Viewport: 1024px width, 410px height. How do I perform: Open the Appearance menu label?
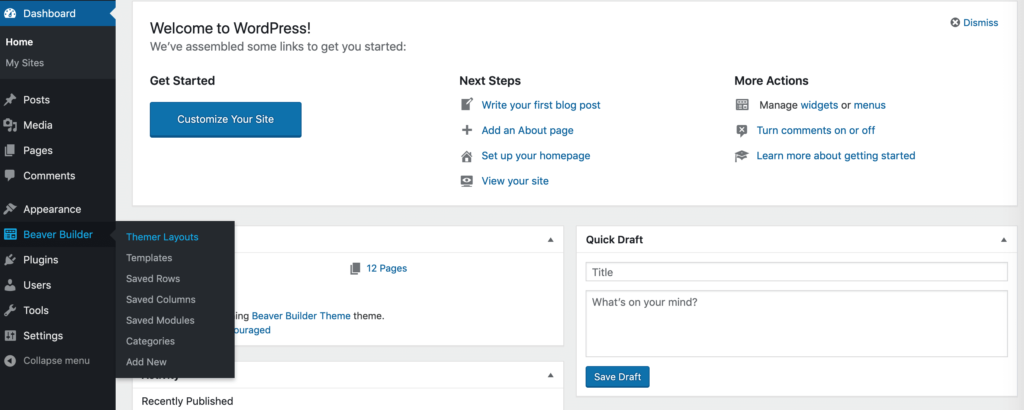tap(52, 210)
